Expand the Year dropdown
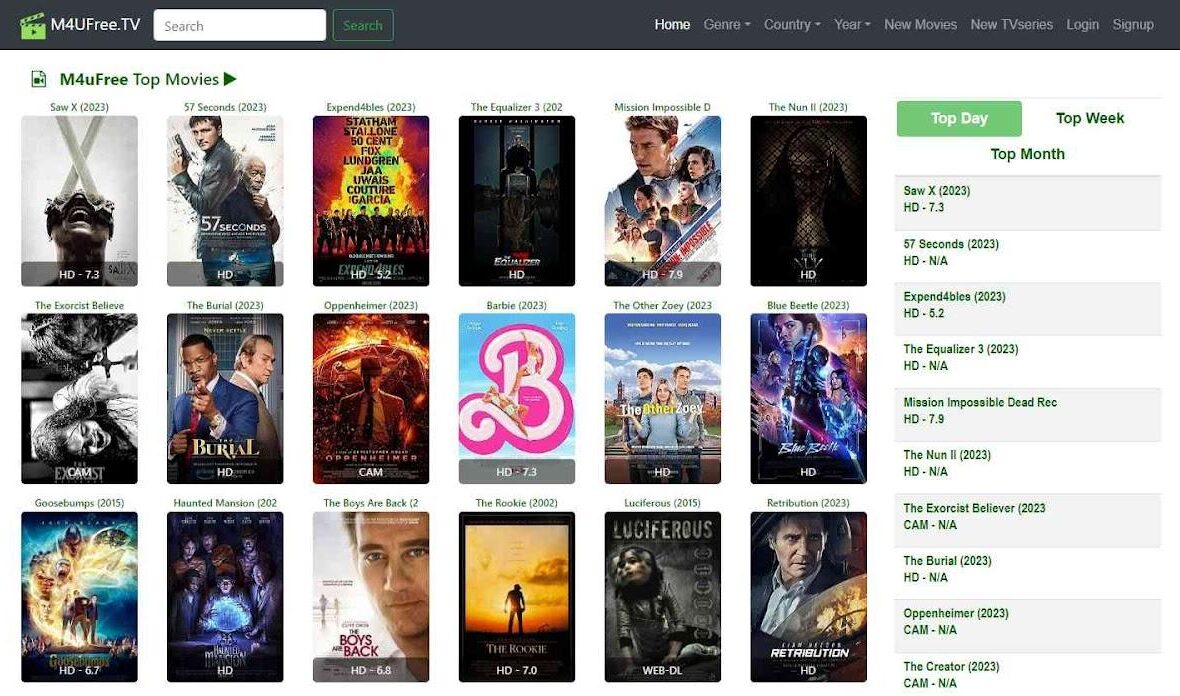The height and width of the screenshot is (696, 1180). click(x=852, y=25)
